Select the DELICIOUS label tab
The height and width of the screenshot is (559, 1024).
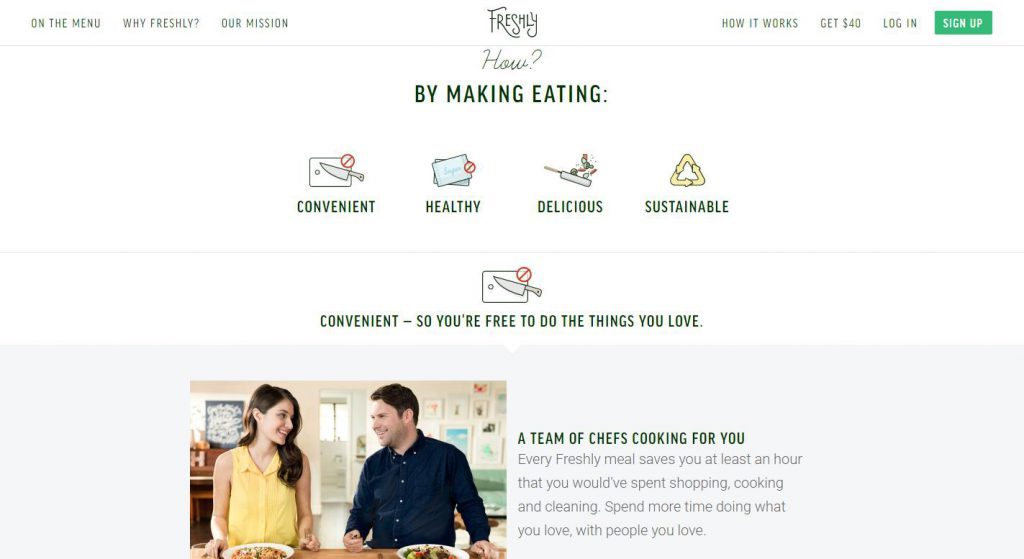570,207
